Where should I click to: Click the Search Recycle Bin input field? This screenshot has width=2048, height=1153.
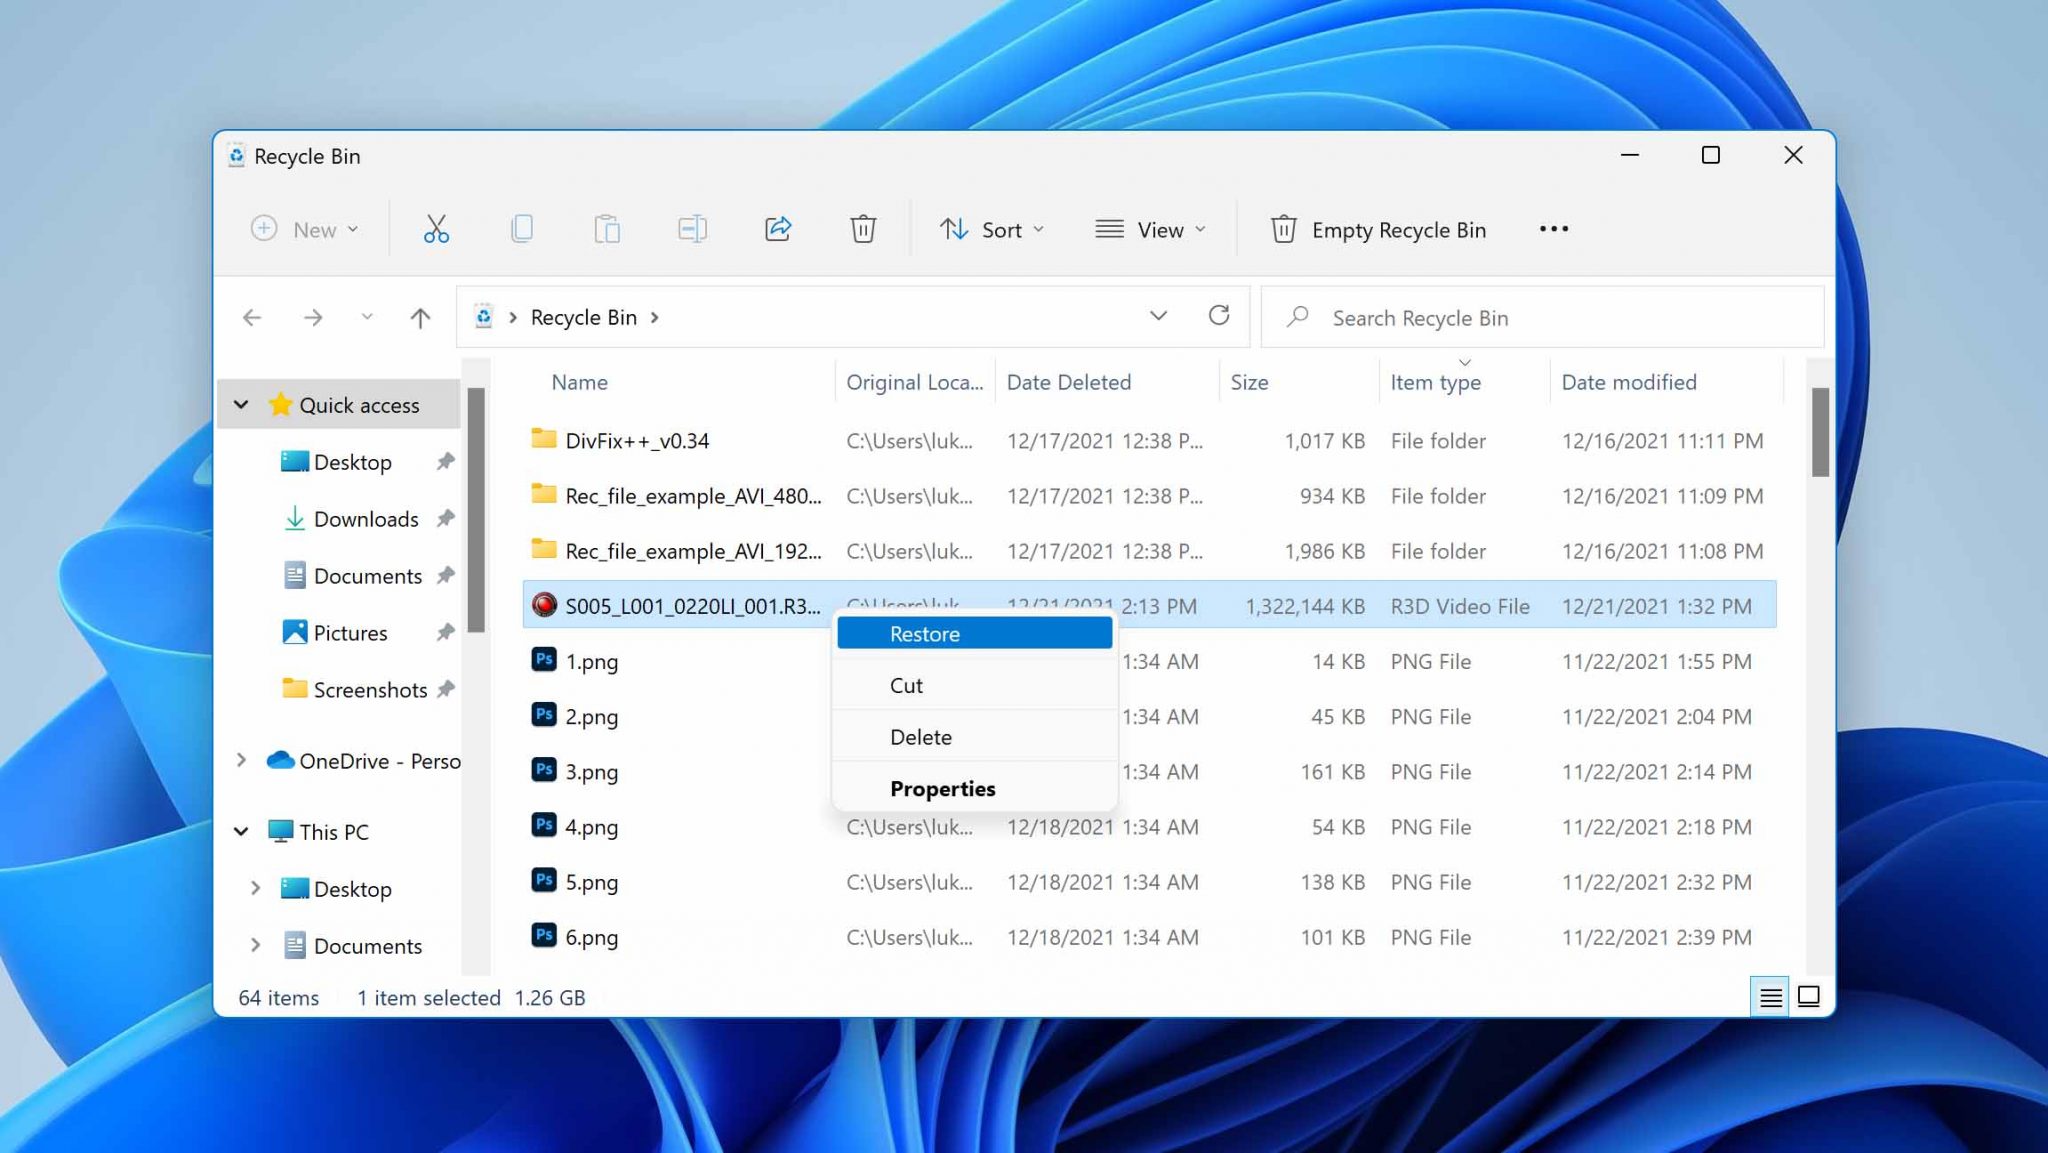click(1532, 316)
